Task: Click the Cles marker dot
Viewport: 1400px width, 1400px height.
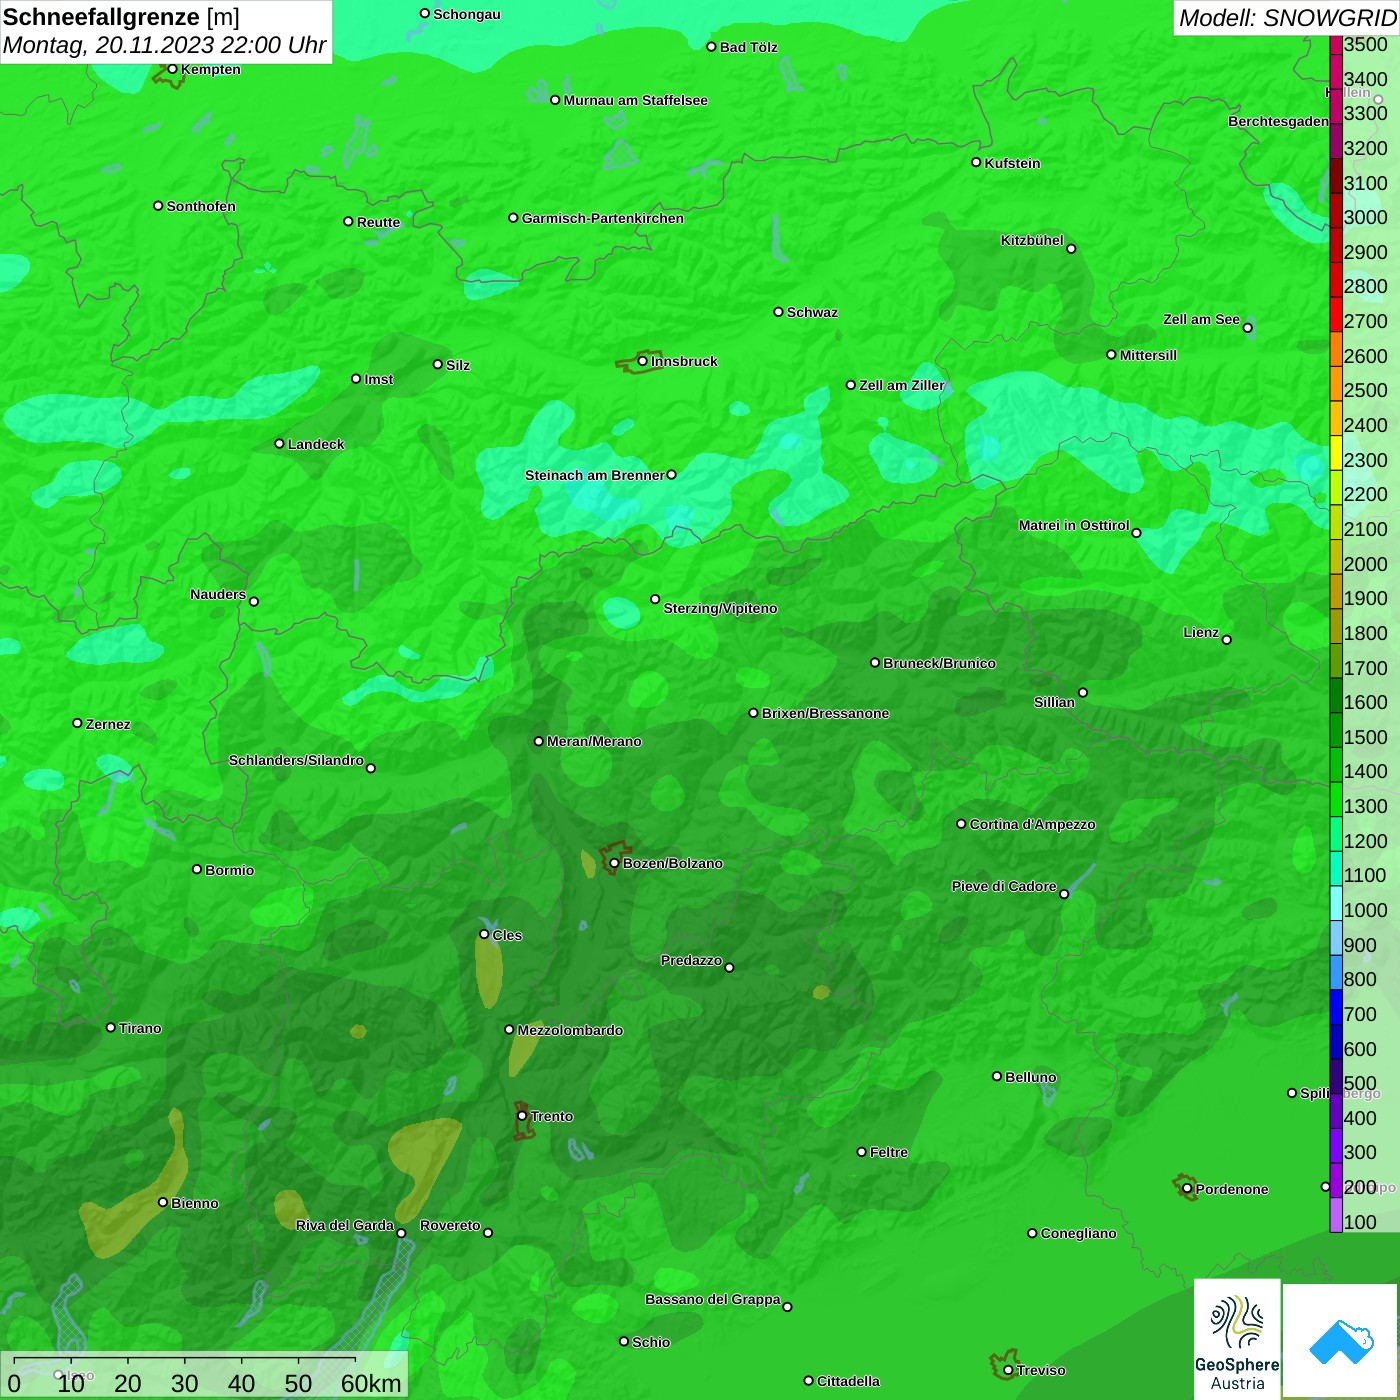Action: click(x=484, y=934)
